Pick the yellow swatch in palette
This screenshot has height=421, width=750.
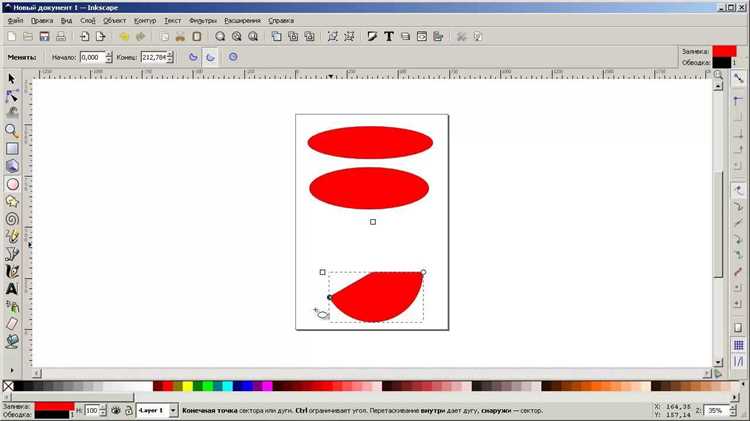188,386
